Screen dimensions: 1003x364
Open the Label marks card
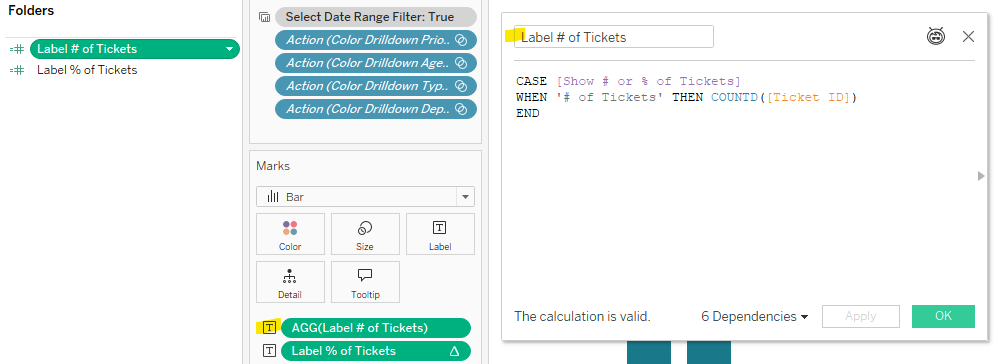click(x=440, y=234)
